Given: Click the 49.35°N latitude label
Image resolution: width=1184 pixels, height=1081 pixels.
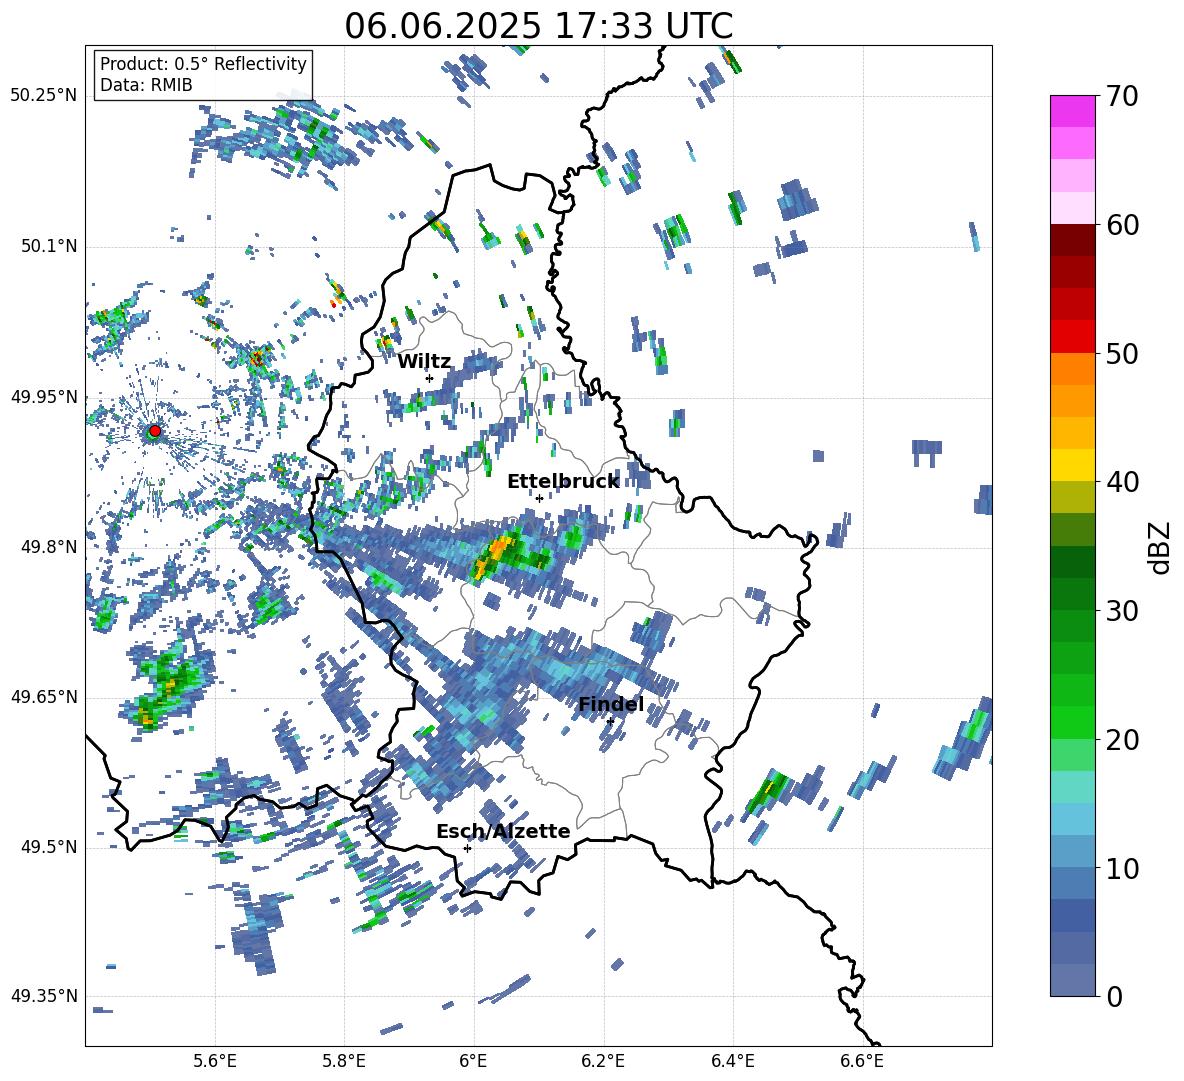Looking at the screenshot, I should [x=44, y=996].
